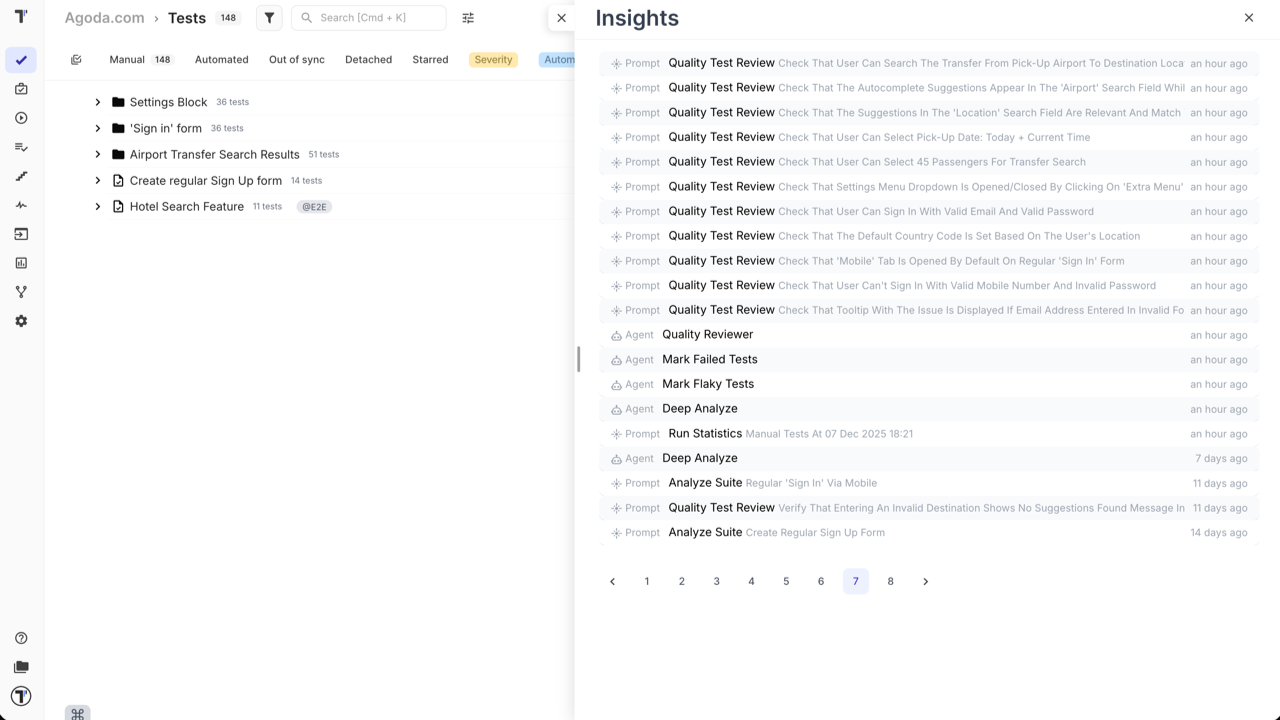Open the import tests icon

(x=21, y=234)
